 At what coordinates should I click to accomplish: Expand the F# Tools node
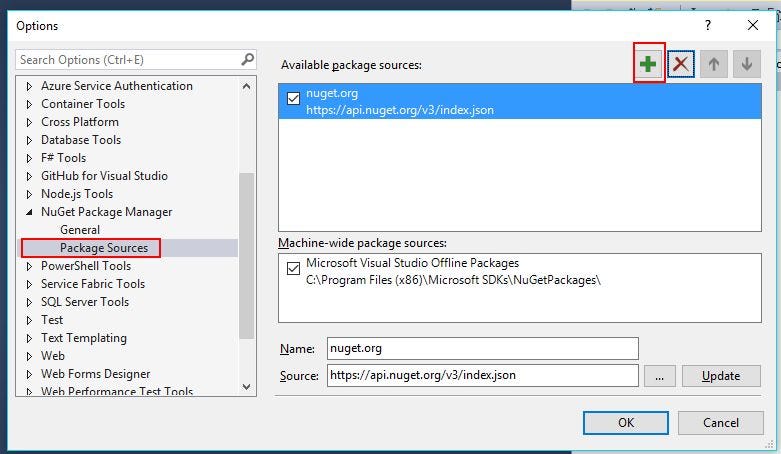29,158
